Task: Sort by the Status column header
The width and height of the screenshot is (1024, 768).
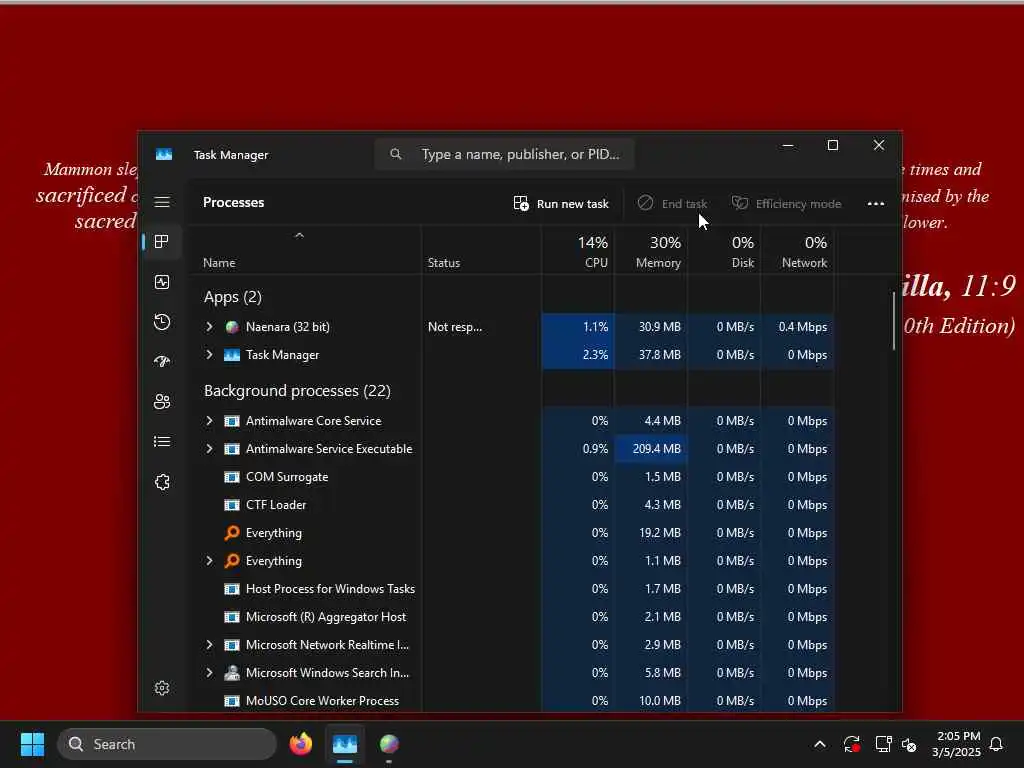Action: click(x=481, y=251)
